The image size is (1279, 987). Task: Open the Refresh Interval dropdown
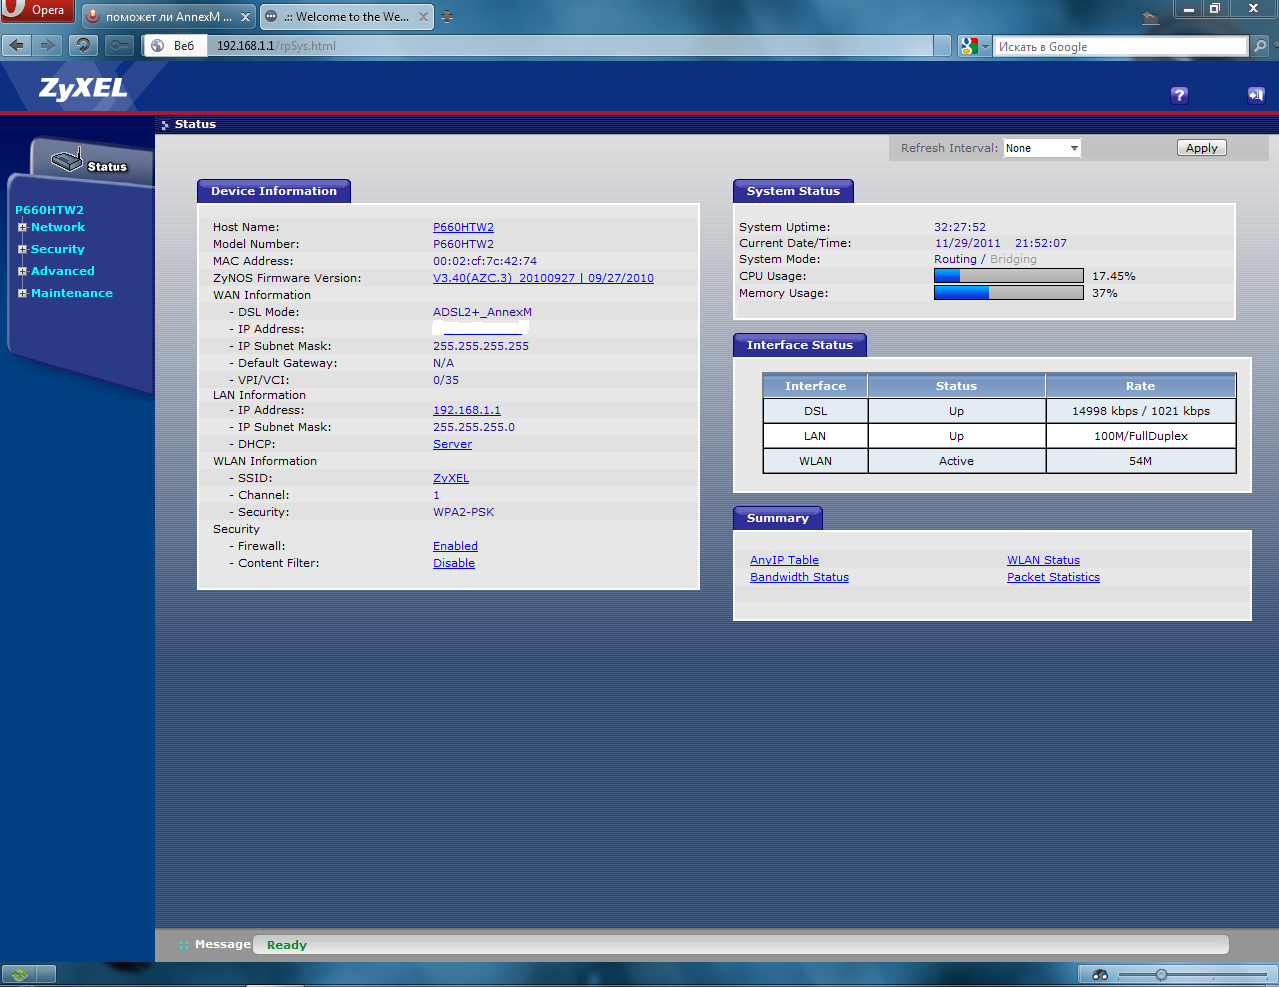tap(1041, 147)
